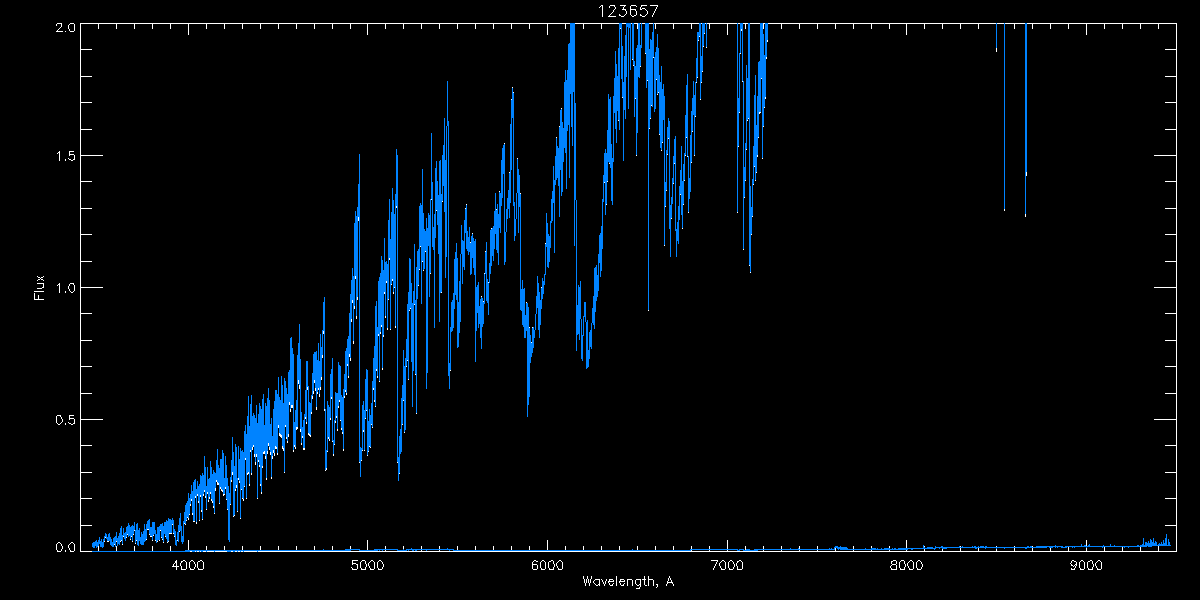Click the Flux axis label
Image resolution: width=1200 pixels, height=600 pixels.
40,287
